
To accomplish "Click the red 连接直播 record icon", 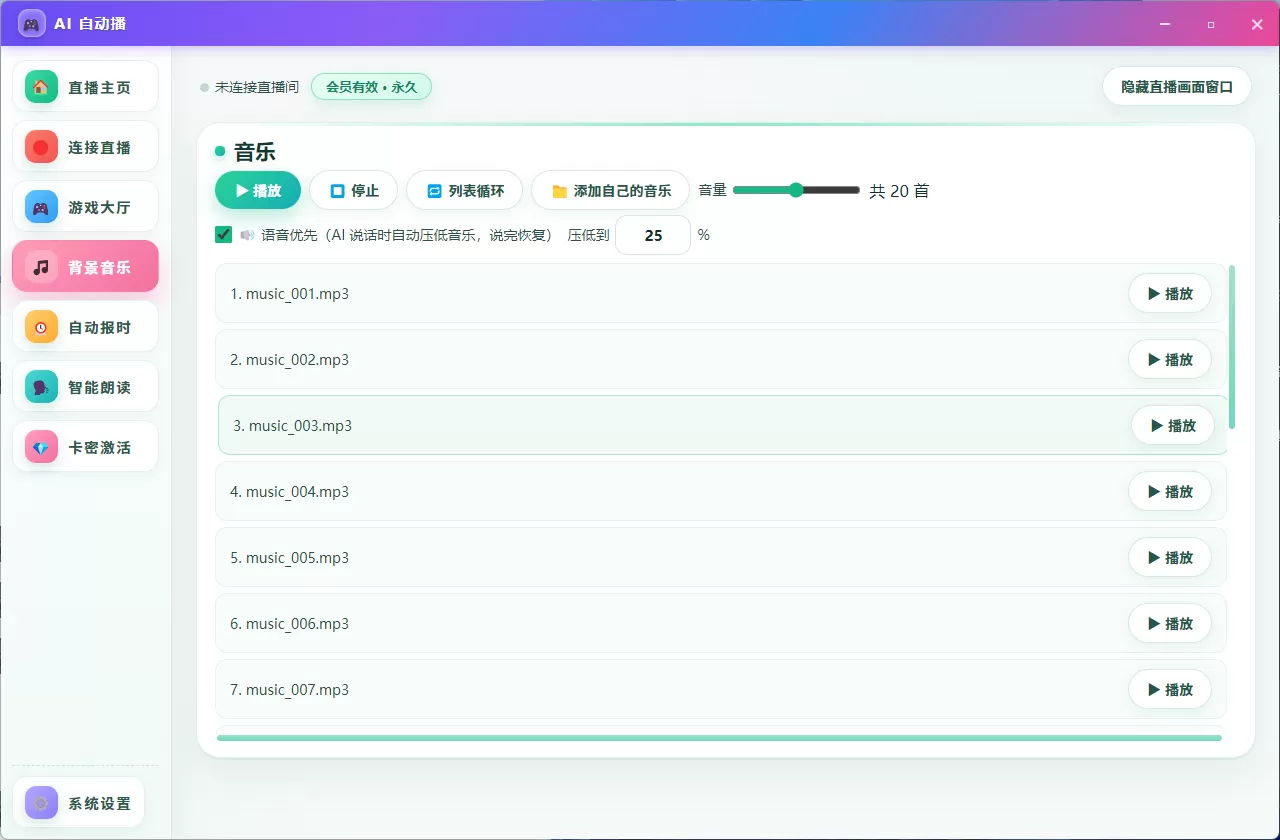I will click(41, 147).
